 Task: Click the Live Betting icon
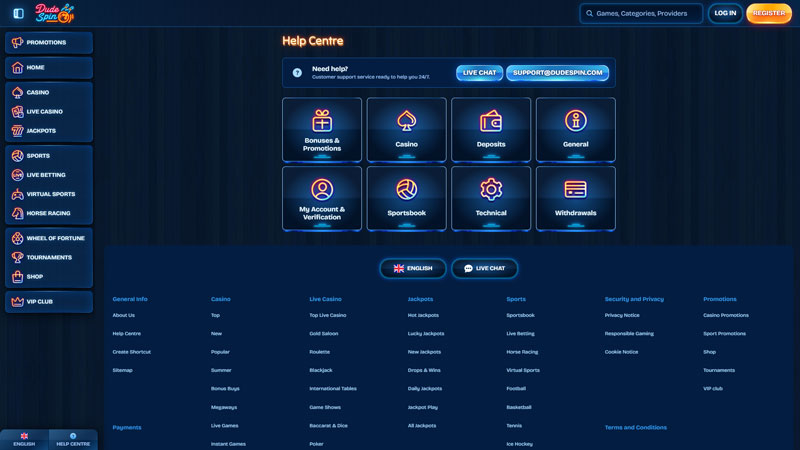(17, 174)
